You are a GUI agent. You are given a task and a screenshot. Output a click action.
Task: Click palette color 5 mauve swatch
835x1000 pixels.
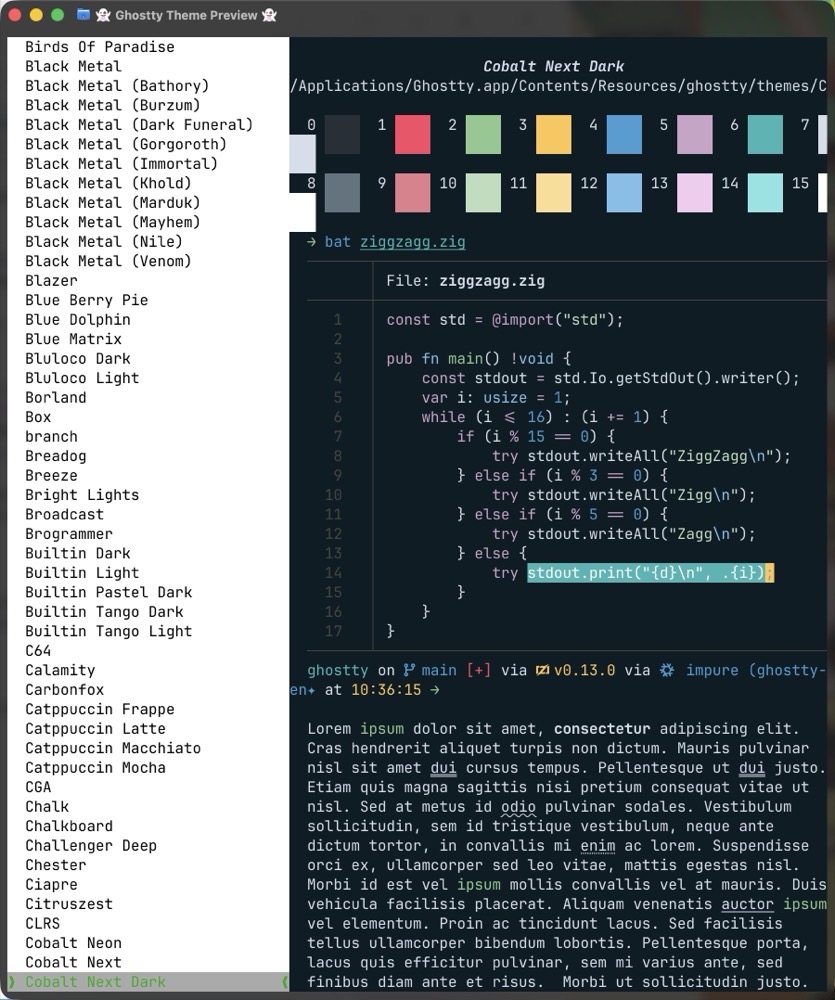tap(695, 135)
